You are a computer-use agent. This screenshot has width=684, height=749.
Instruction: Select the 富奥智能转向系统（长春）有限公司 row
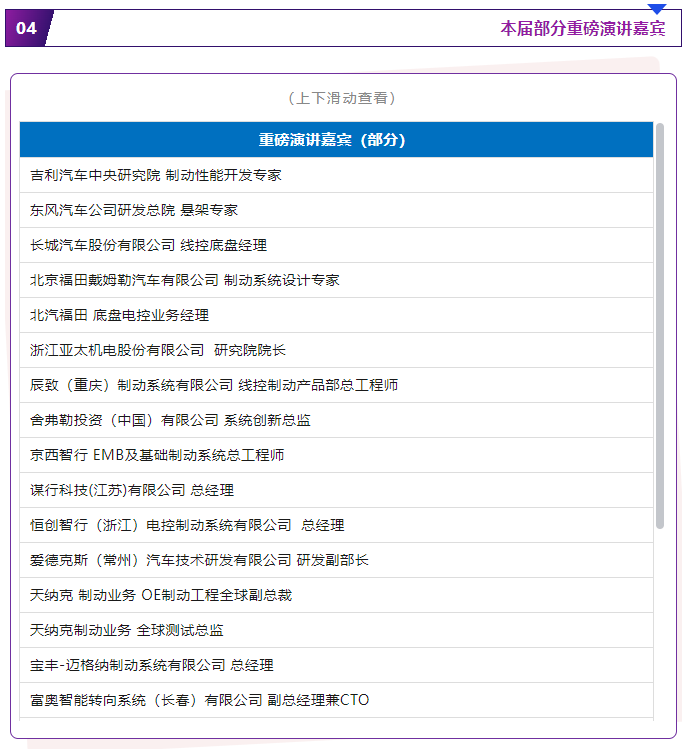[200, 700]
